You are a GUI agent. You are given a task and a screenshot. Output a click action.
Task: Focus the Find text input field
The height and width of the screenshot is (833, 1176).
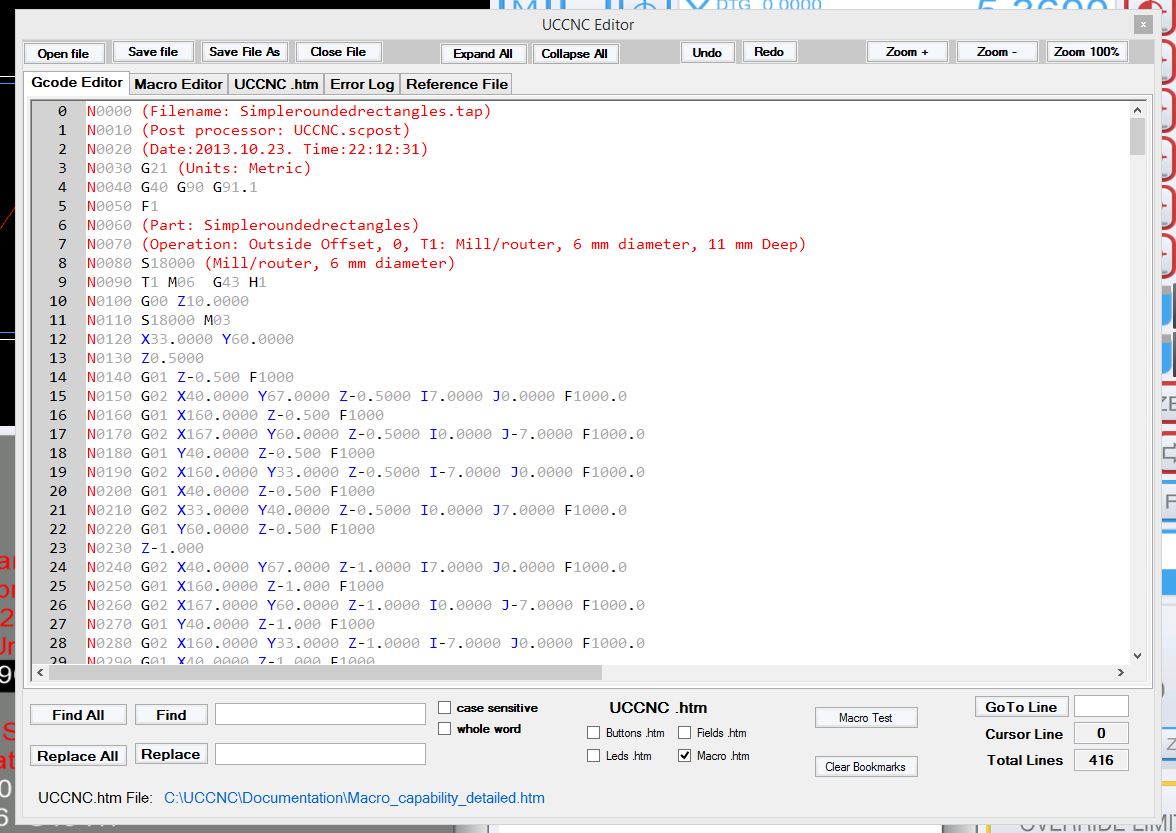pos(320,715)
